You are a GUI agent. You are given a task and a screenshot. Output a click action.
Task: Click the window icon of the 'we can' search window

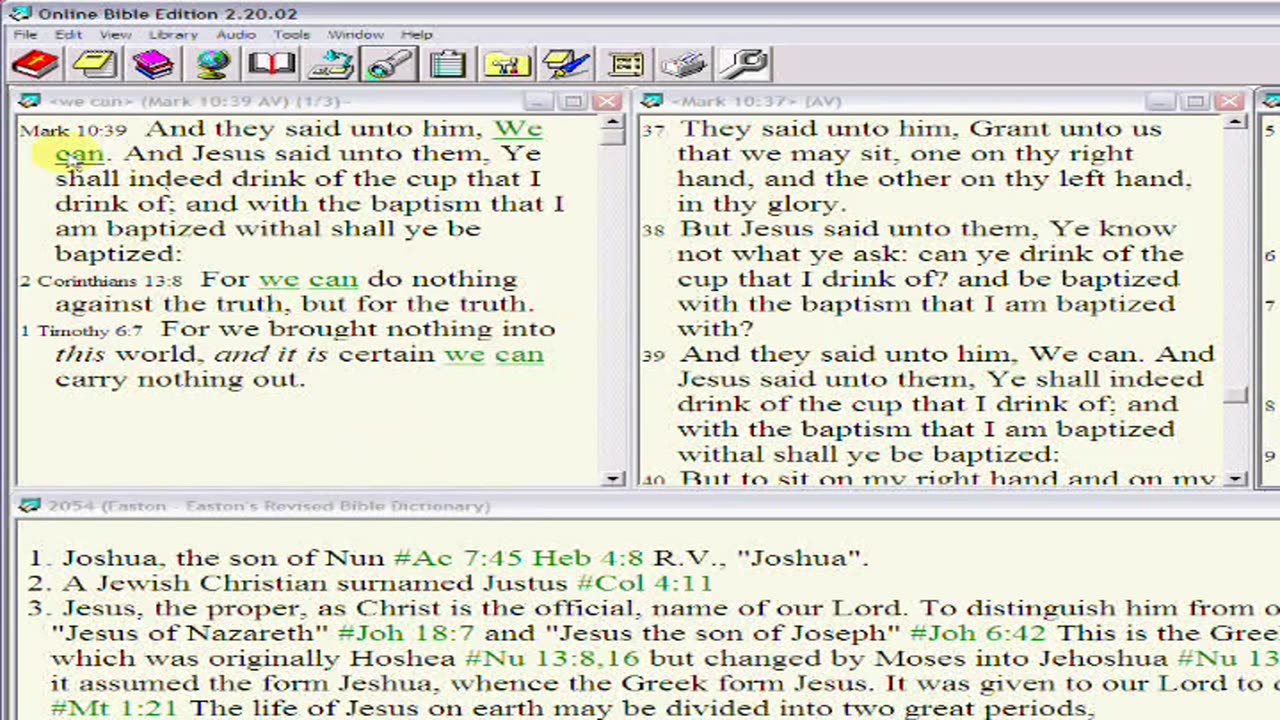click(29, 101)
